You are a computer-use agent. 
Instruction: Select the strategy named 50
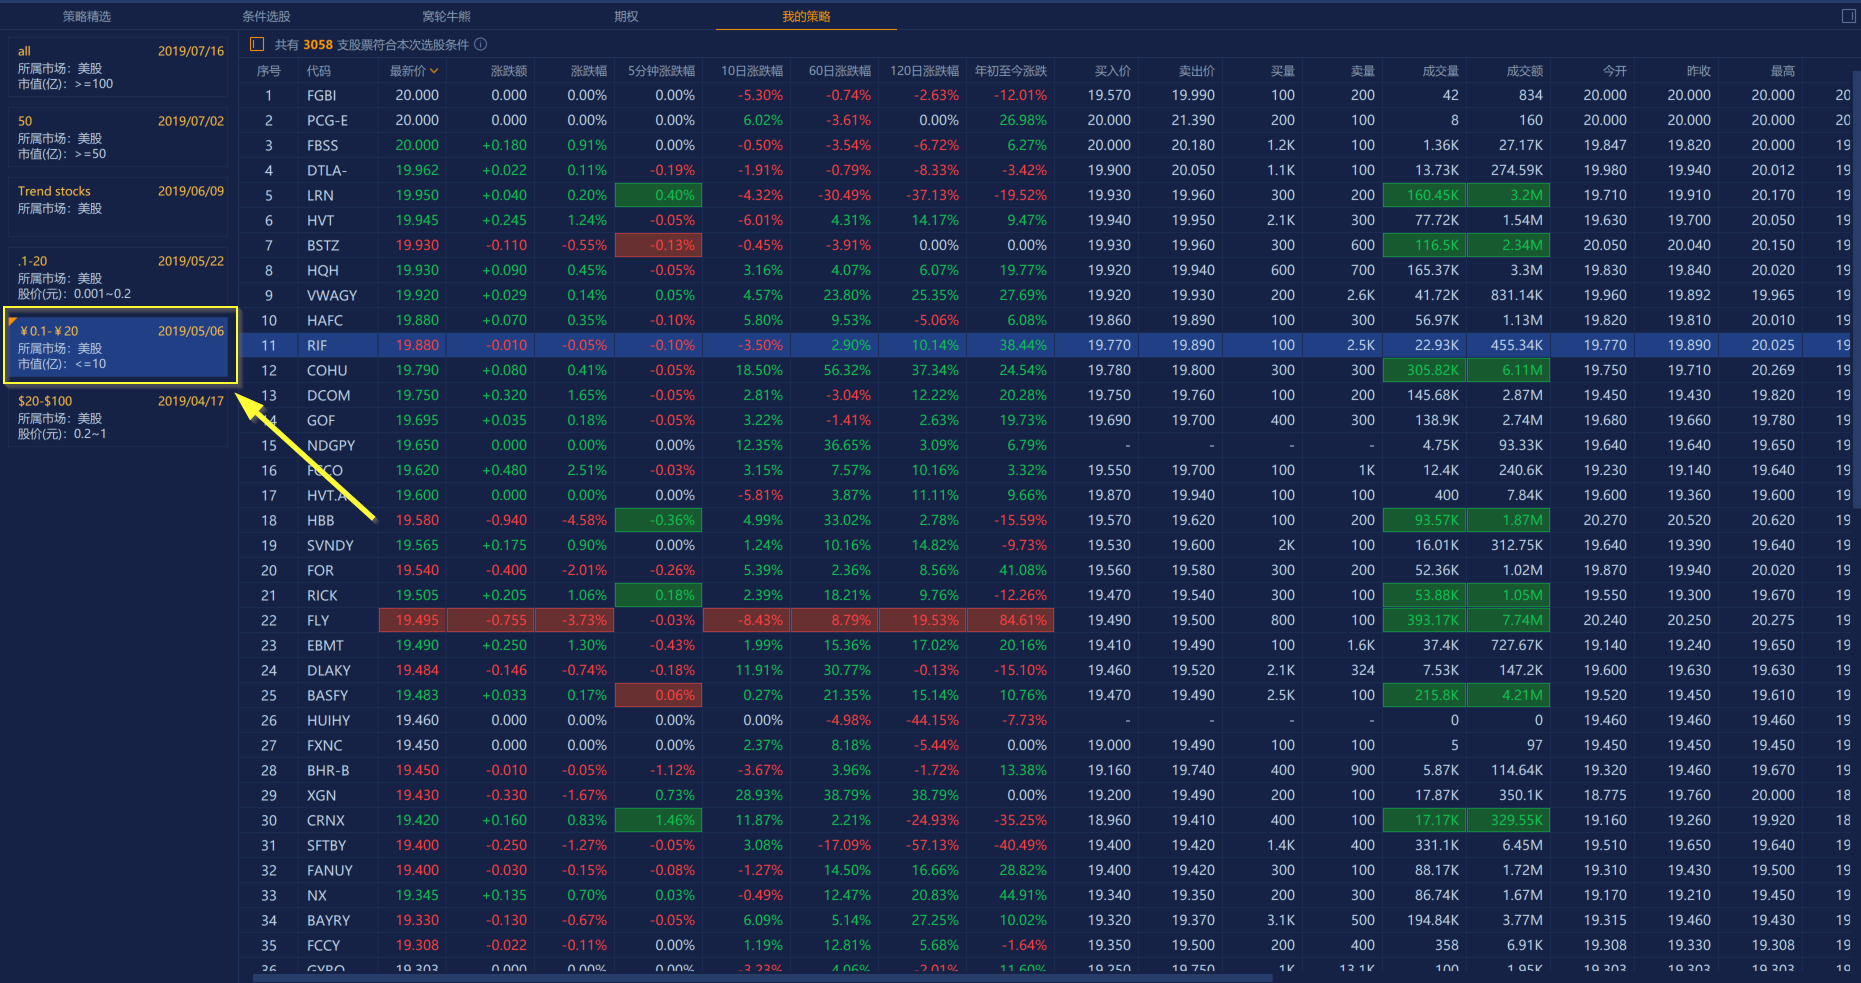(120, 137)
